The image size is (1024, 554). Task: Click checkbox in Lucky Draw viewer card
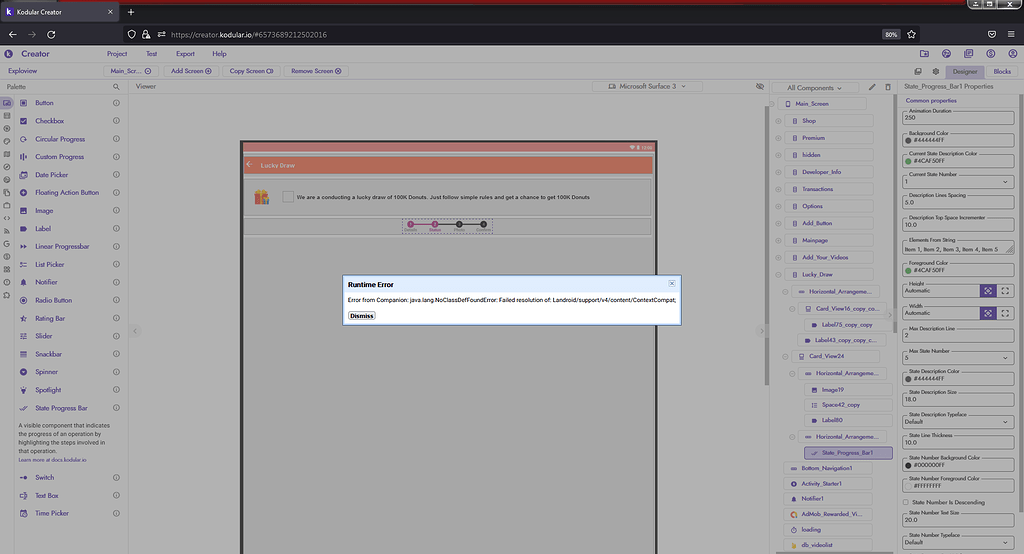coord(288,197)
